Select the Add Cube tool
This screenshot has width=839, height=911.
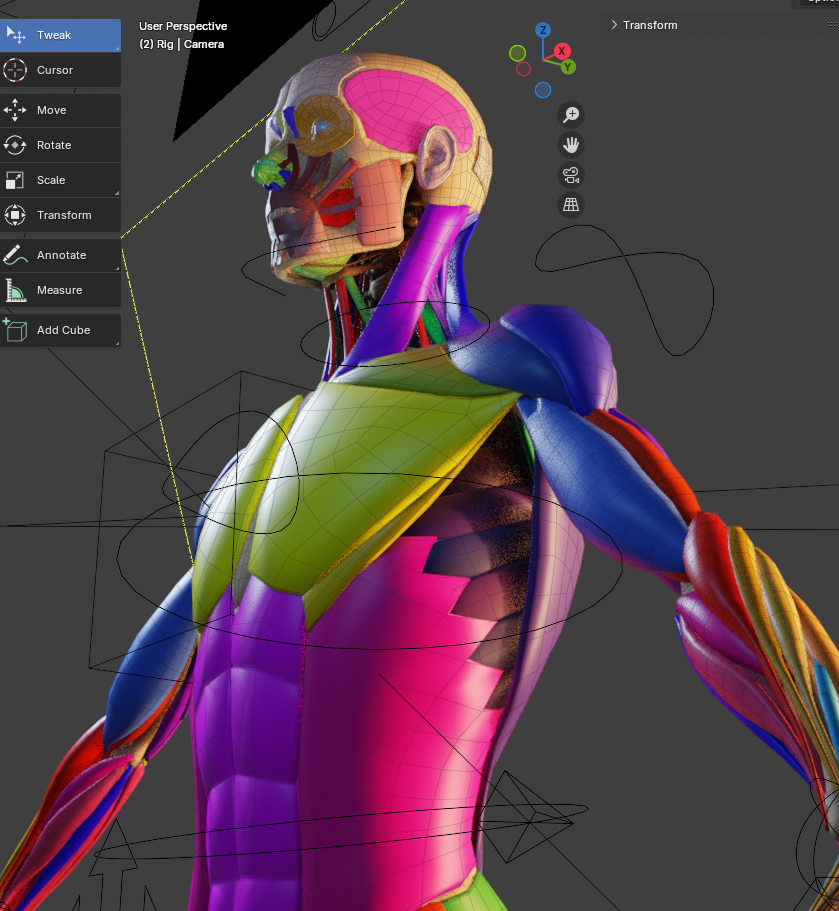[x=60, y=330]
